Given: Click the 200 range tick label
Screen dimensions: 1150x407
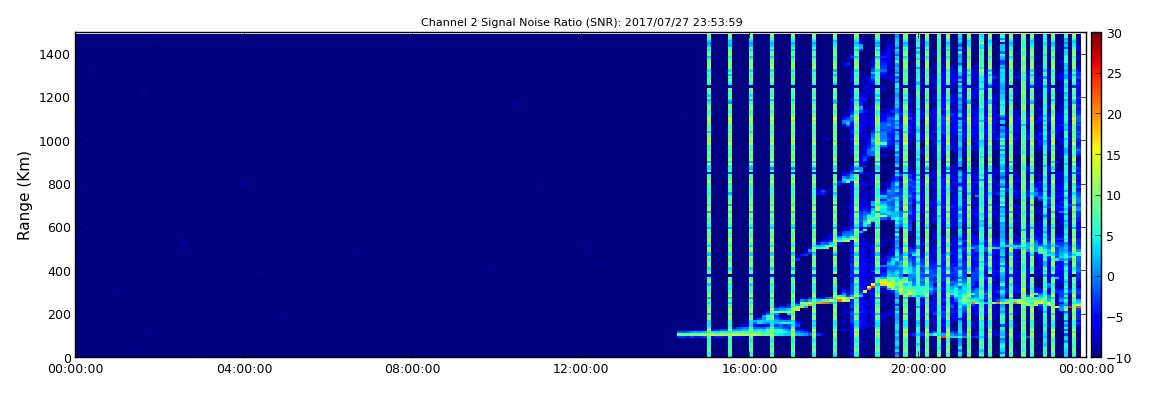Looking at the screenshot, I should (59, 315).
